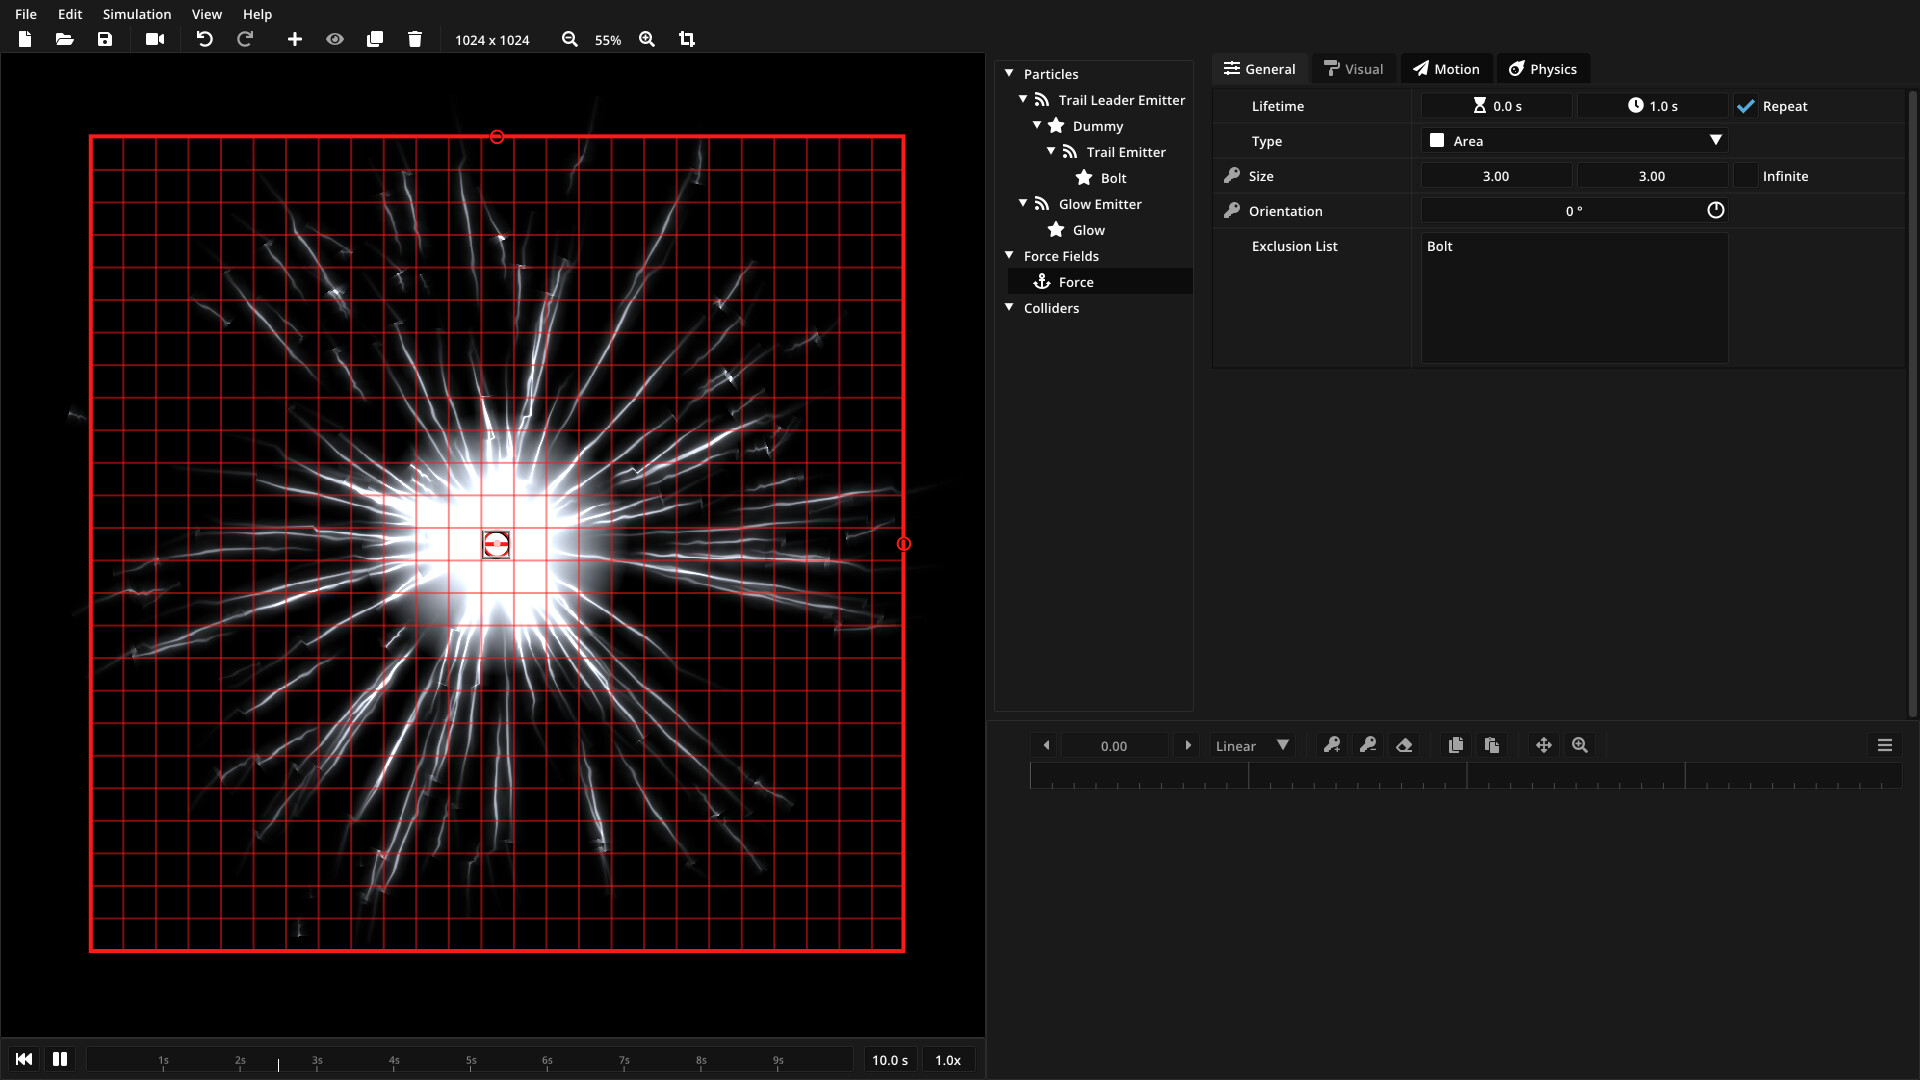Click the zoom out magnifier icon
The image size is (1920, 1080).
coord(570,39)
